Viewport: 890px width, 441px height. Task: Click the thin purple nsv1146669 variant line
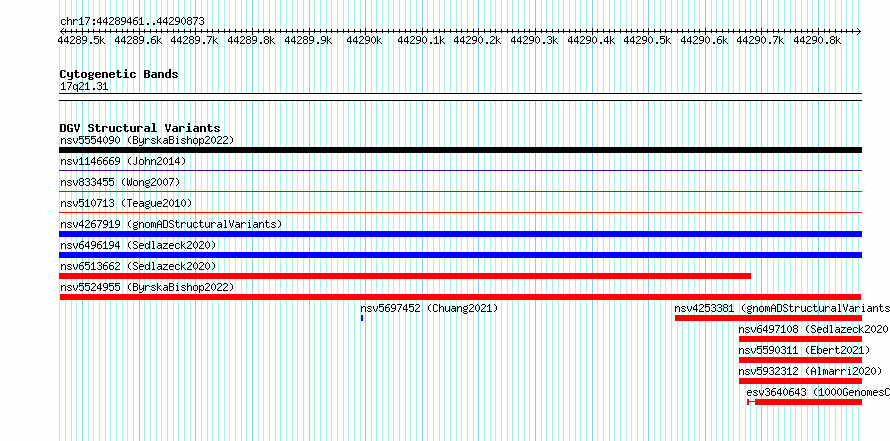(460, 170)
